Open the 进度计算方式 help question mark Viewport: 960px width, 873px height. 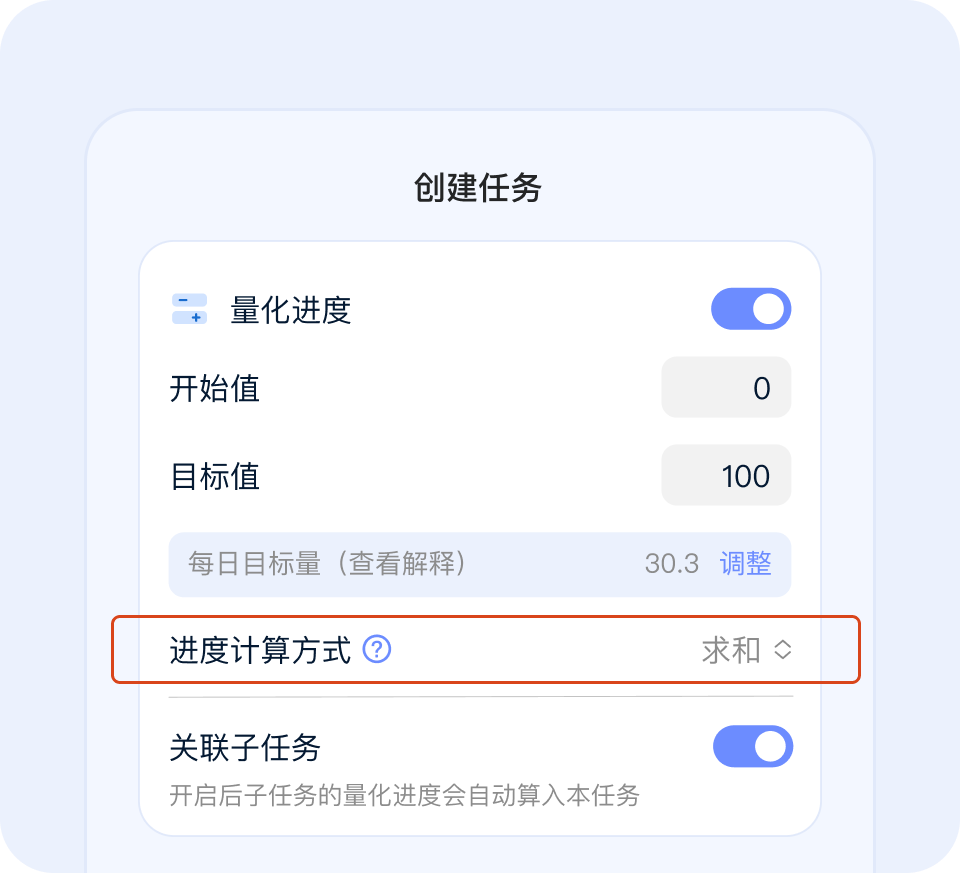tap(377, 650)
